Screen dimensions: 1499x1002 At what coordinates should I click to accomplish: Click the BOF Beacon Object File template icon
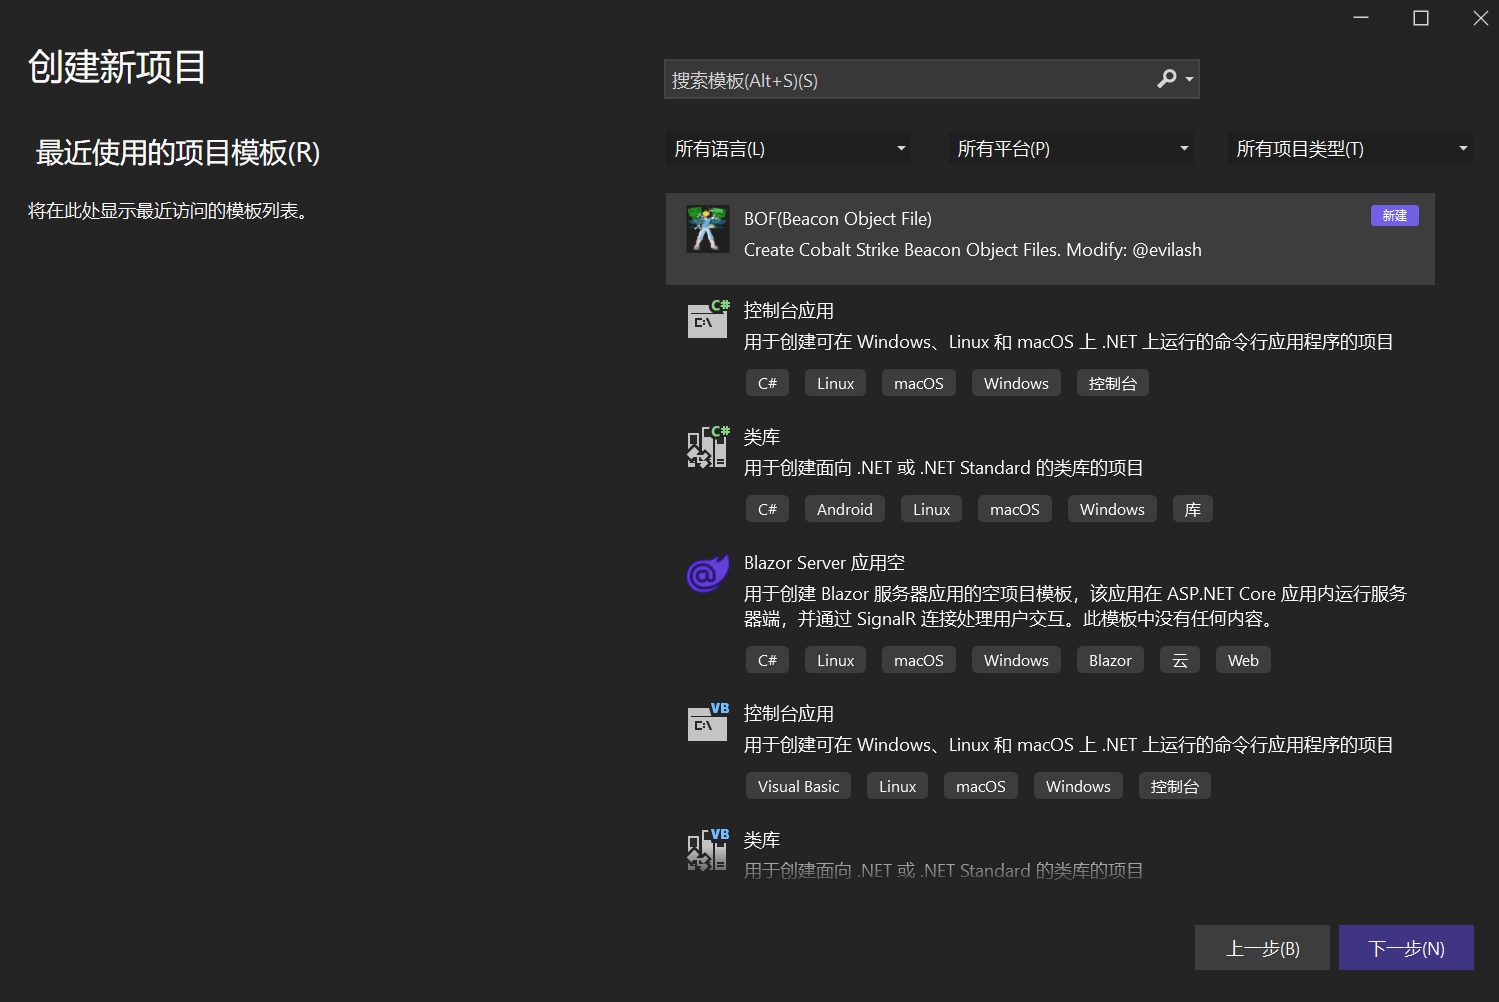pos(707,229)
